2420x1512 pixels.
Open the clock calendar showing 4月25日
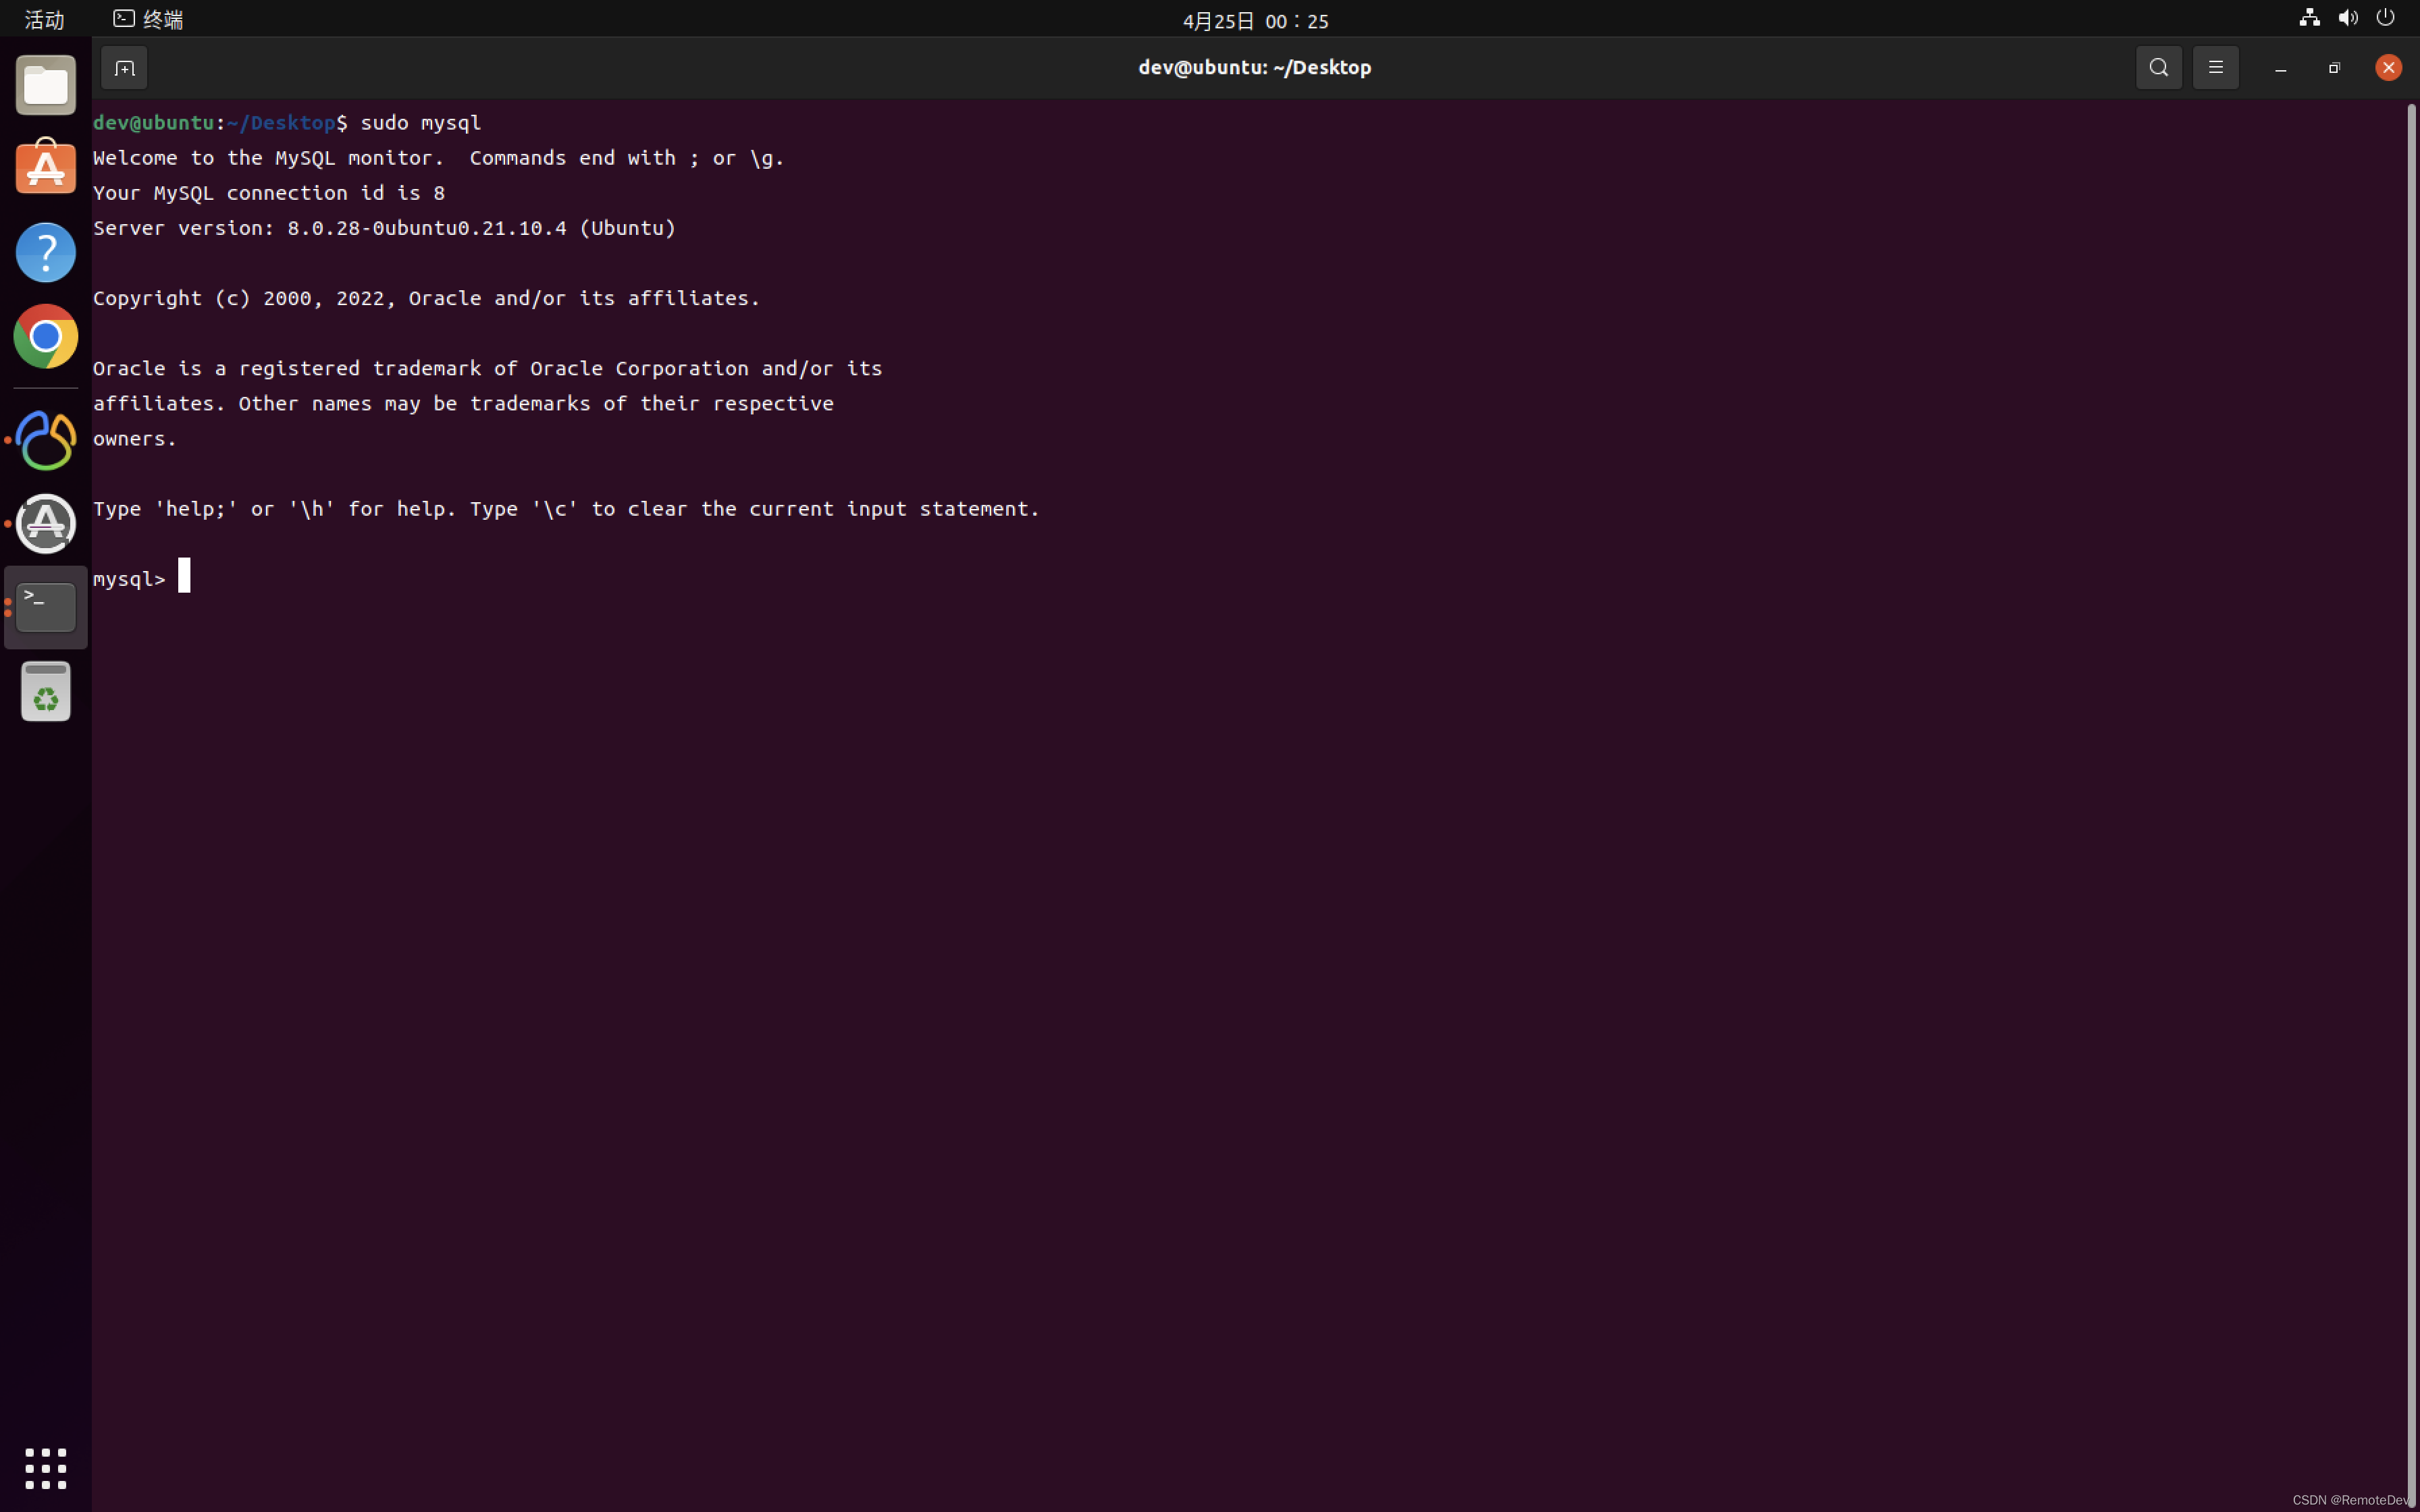click(1255, 21)
